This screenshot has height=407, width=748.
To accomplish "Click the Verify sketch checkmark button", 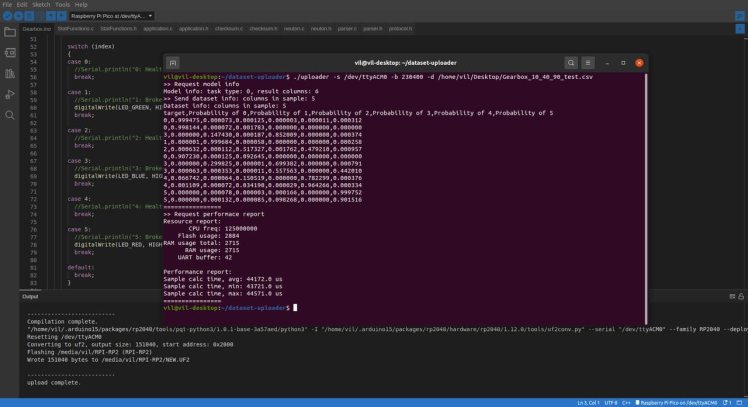I will point(8,16).
